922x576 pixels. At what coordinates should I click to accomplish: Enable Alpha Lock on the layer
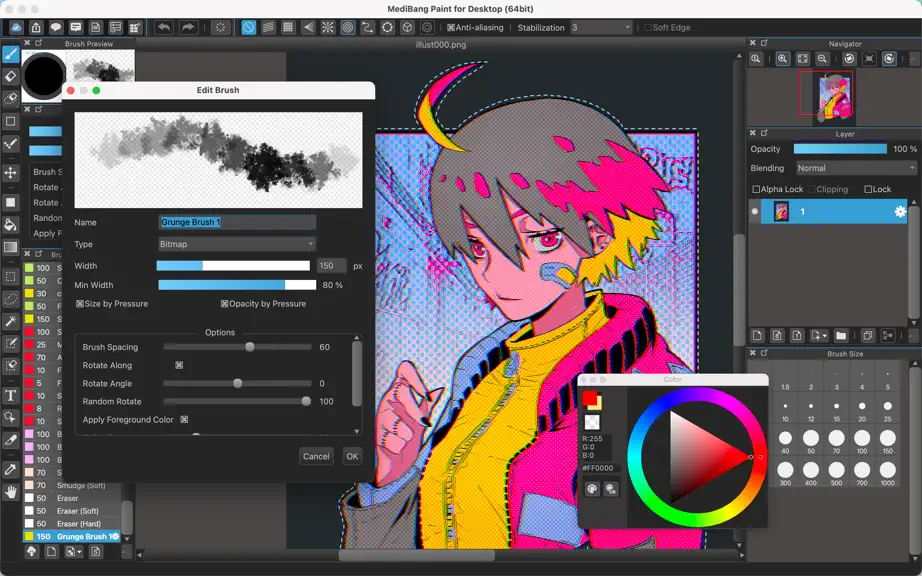click(757, 189)
